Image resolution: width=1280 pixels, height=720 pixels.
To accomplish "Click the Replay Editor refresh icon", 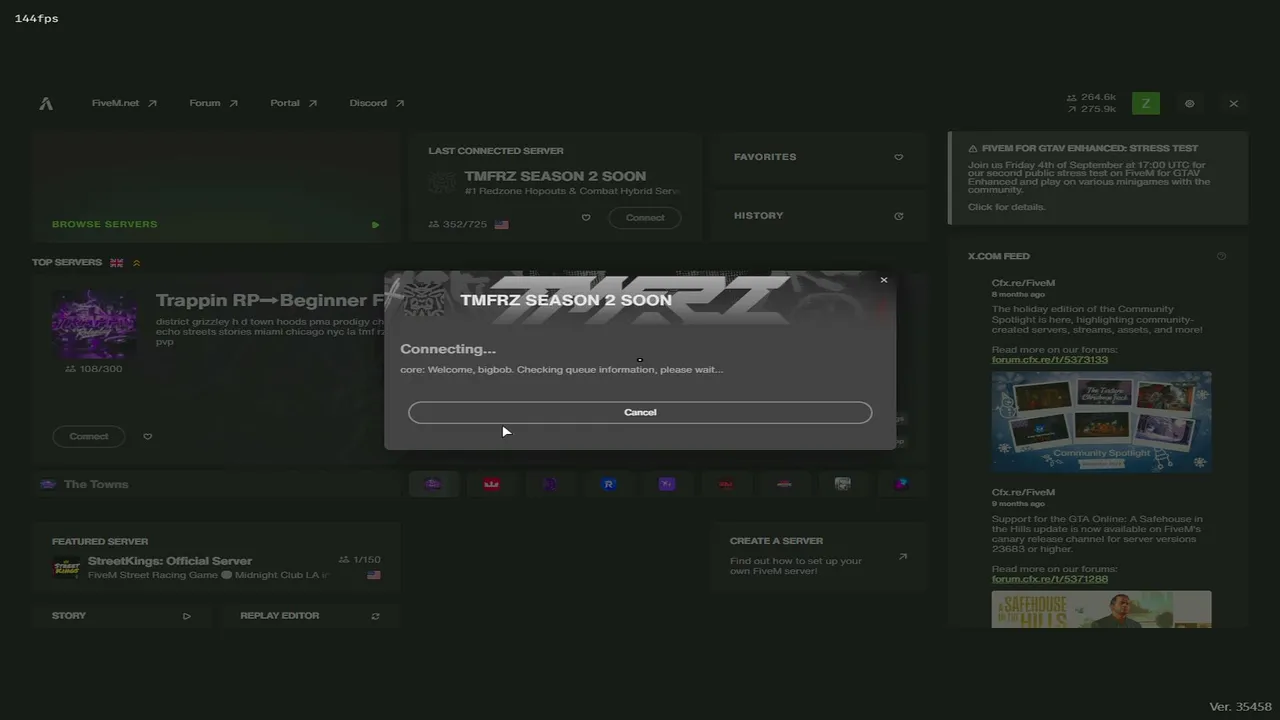I will click(375, 616).
